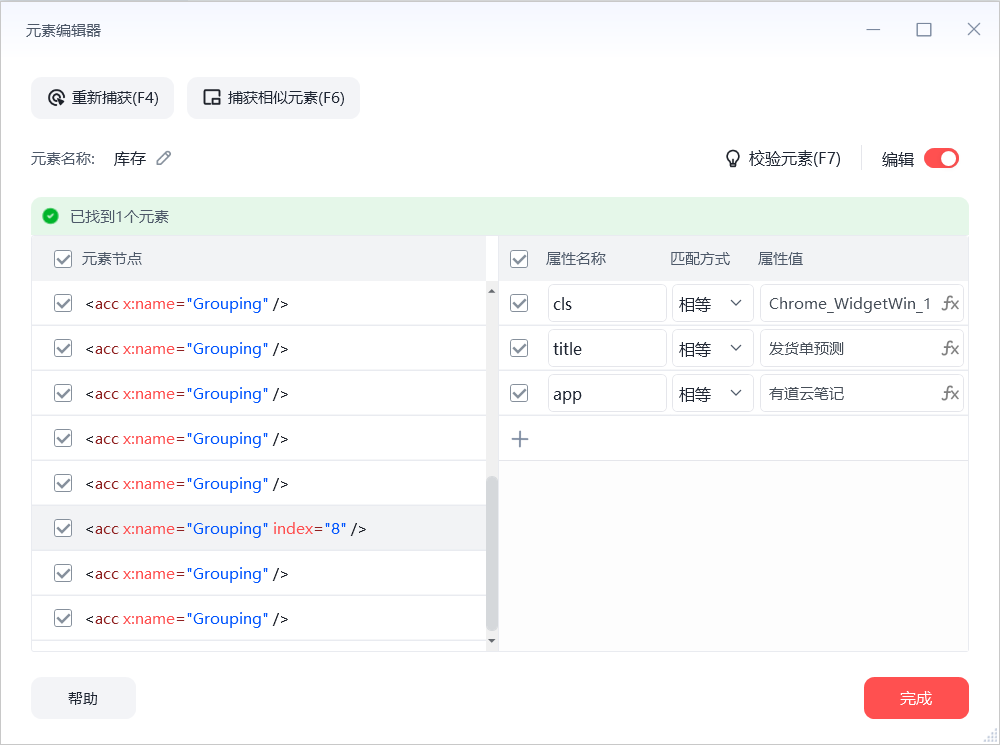Click the fx icon in title value field
This screenshot has width=1000, height=745.
(x=950, y=349)
